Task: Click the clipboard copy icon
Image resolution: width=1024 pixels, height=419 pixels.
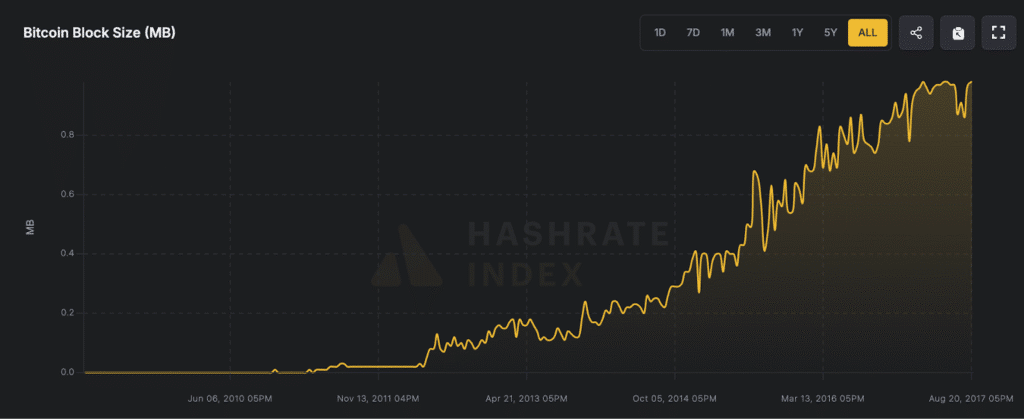Action: click(x=957, y=33)
